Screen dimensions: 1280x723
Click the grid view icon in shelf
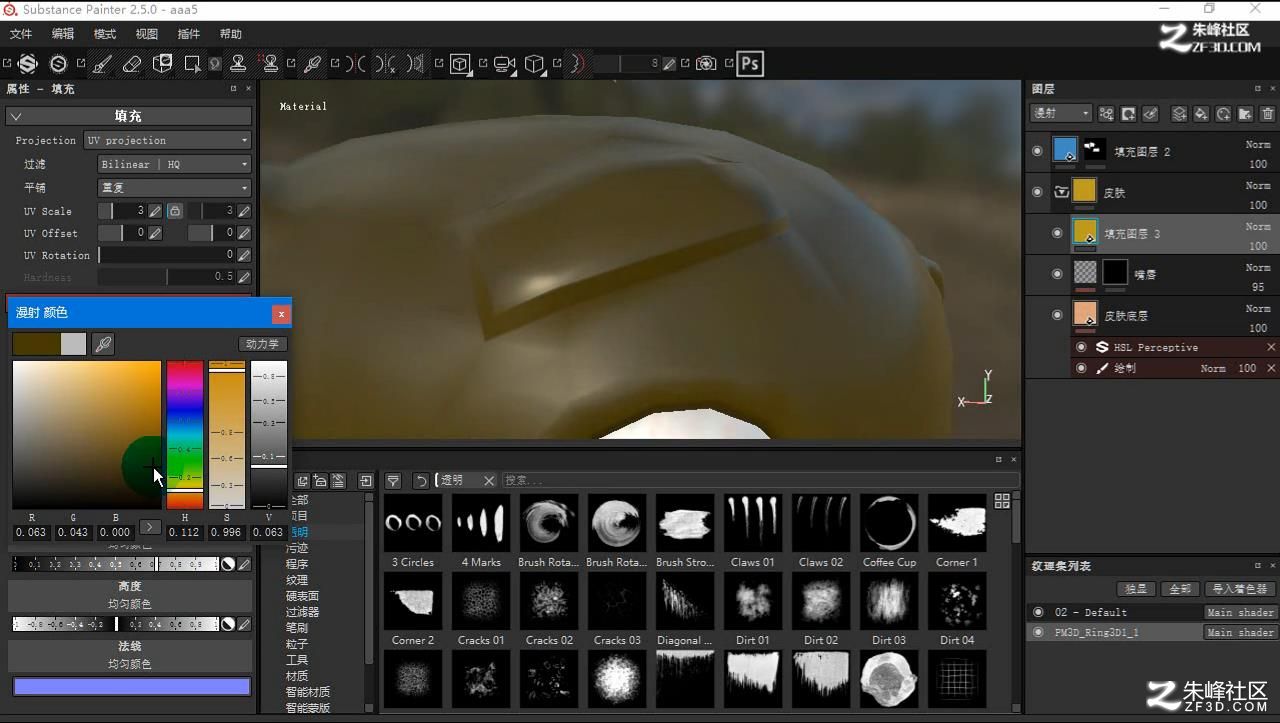1002,501
